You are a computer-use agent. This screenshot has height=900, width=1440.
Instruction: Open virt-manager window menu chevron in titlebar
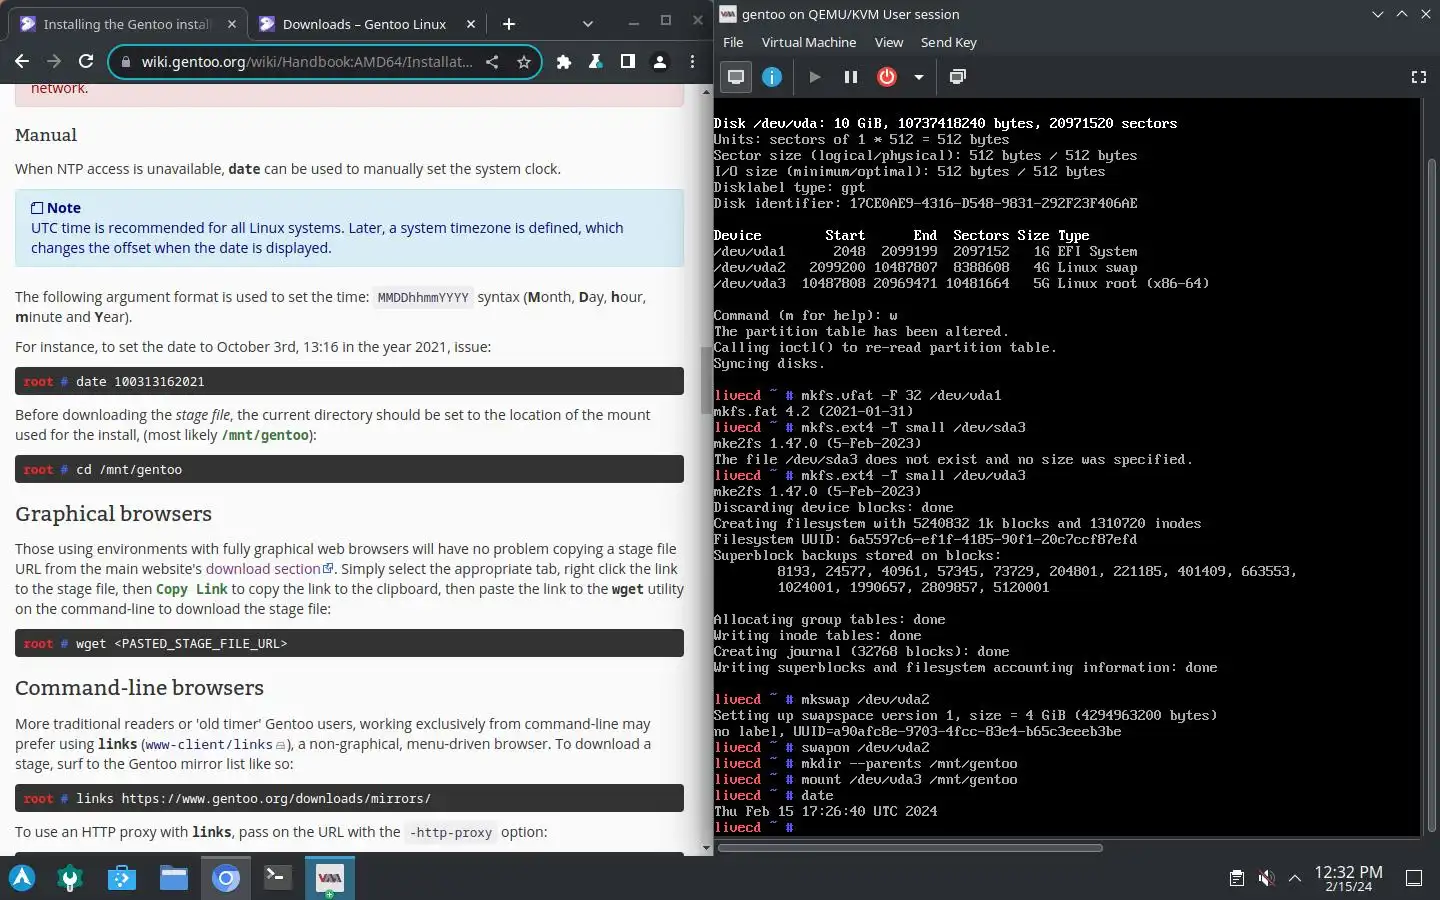[x=1377, y=14]
